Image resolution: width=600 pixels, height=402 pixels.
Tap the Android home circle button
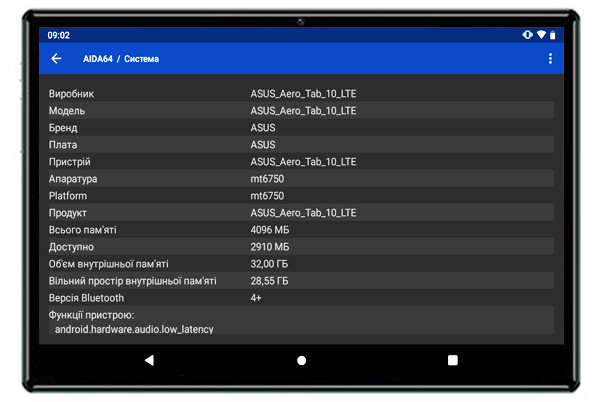pos(302,360)
